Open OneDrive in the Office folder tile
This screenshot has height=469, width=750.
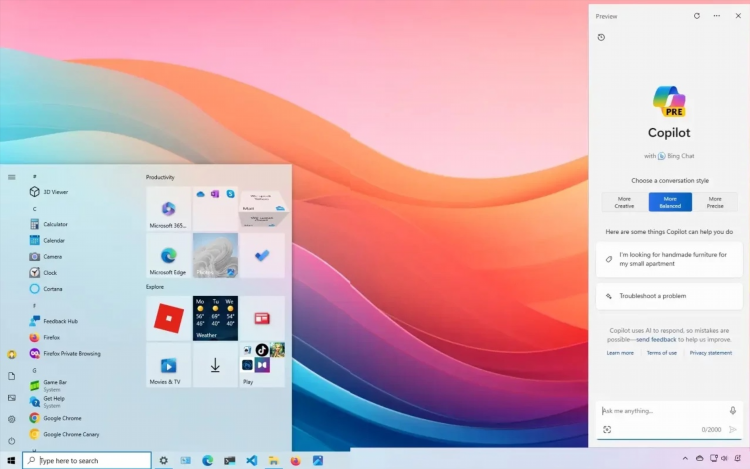coord(200,194)
